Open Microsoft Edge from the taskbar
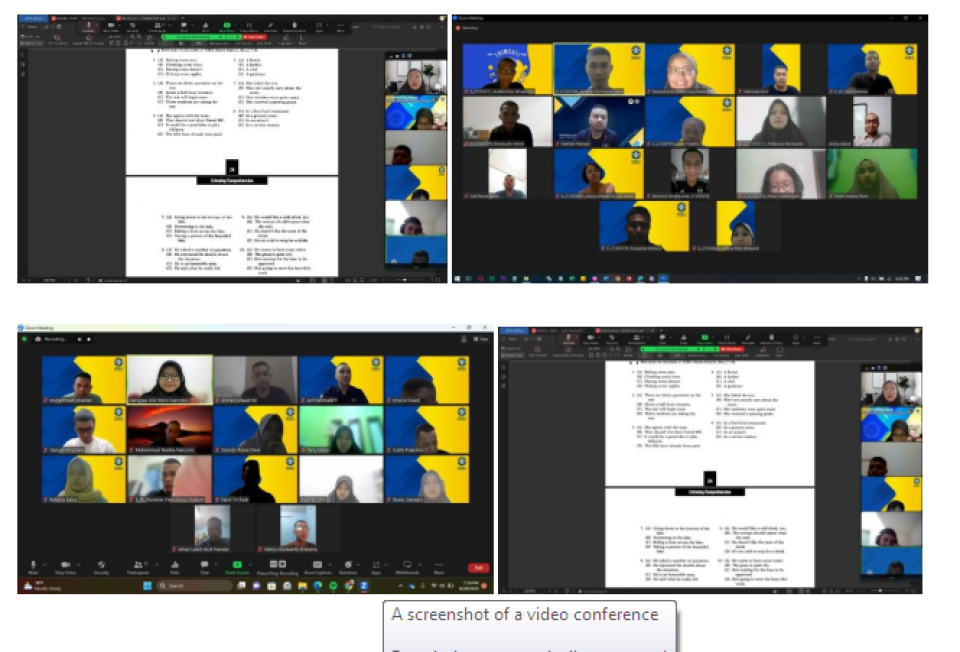 pyautogui.click(x=318, y=586)
